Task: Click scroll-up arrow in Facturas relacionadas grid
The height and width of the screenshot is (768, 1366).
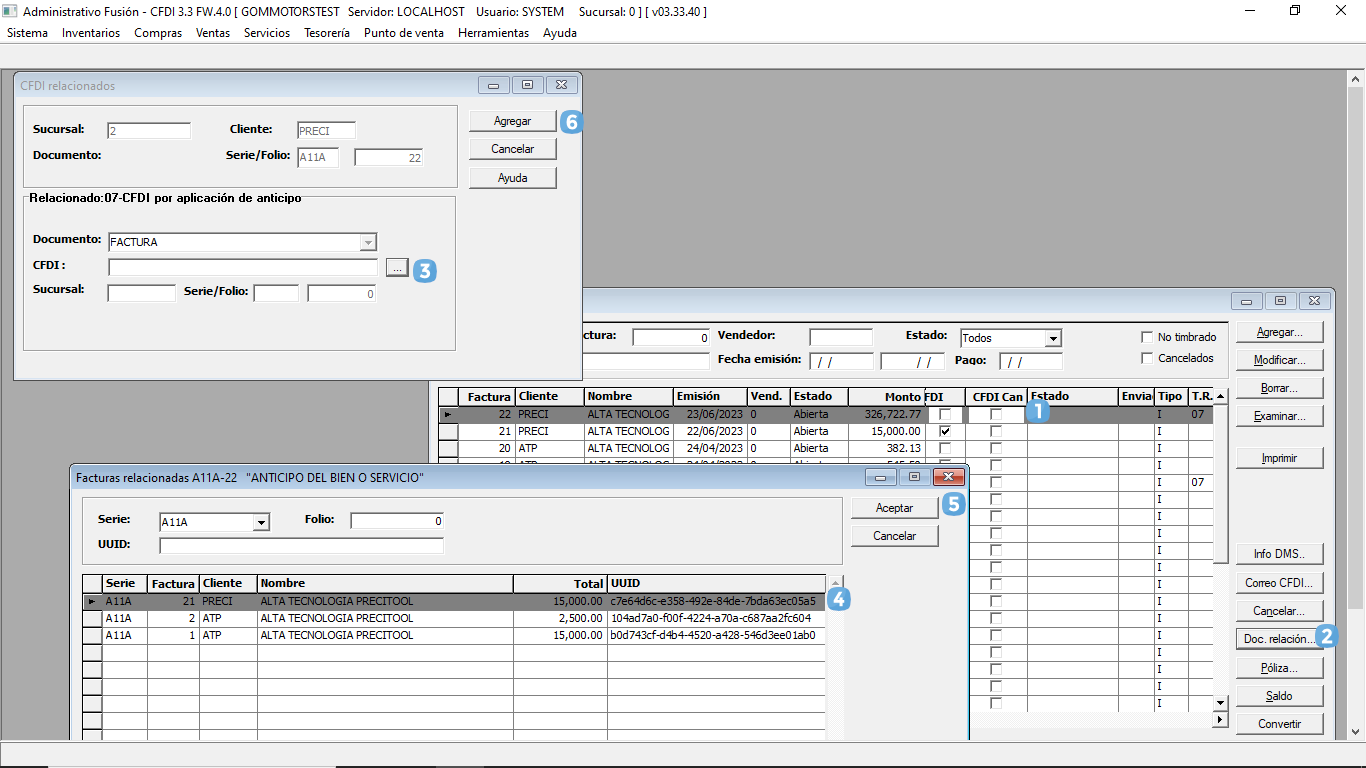Action: click(836, 582)
